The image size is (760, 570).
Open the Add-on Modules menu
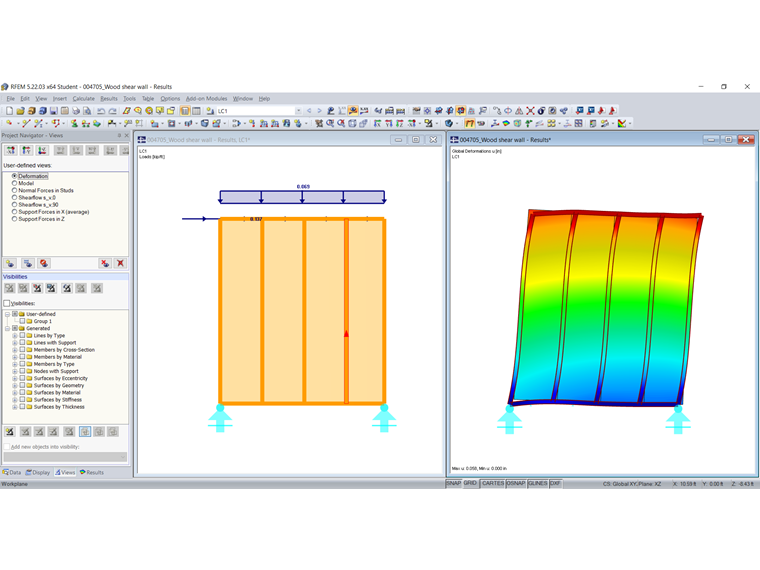pyautogui.click(x=206, y=99)
